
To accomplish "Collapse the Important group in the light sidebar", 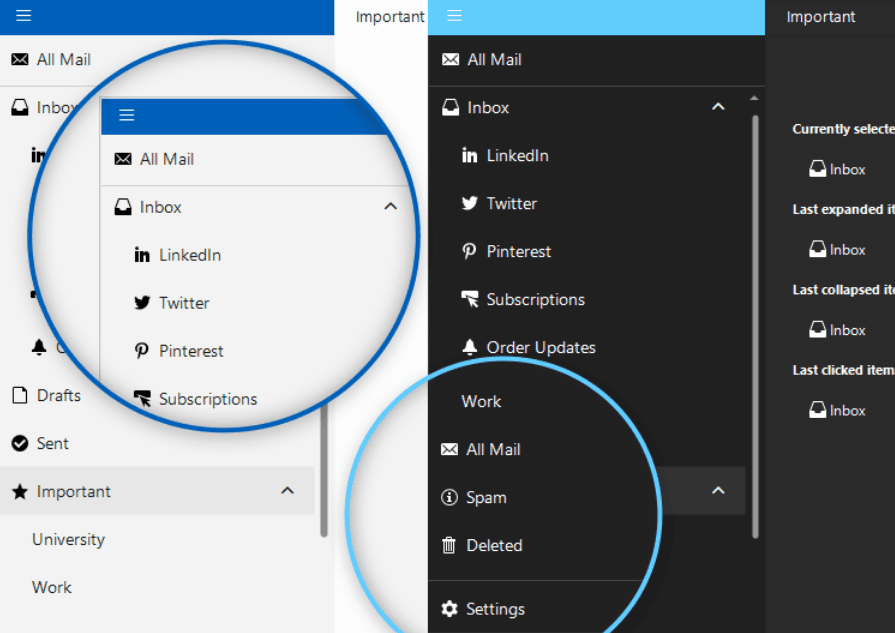I will pos(288,491).
